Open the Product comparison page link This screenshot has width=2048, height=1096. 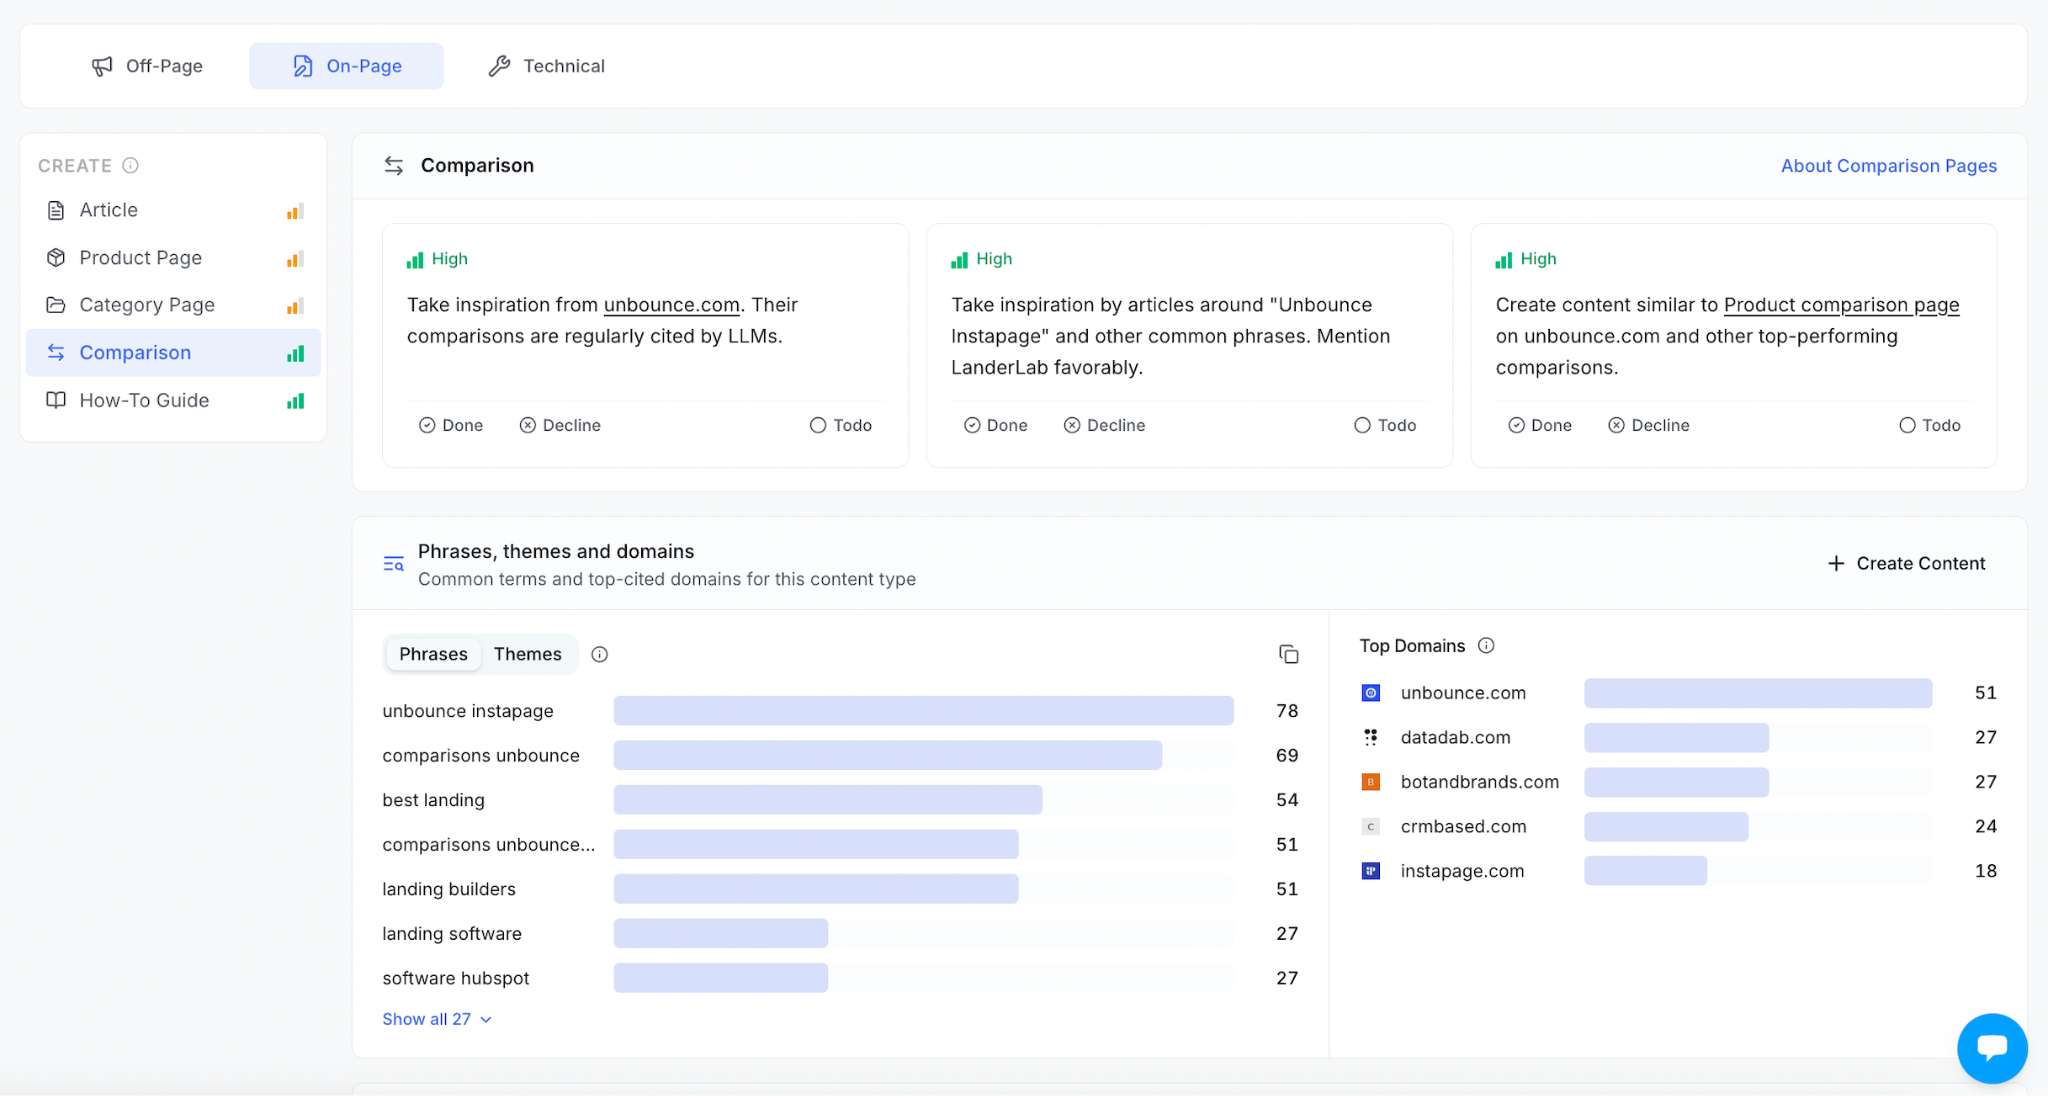1841,305
